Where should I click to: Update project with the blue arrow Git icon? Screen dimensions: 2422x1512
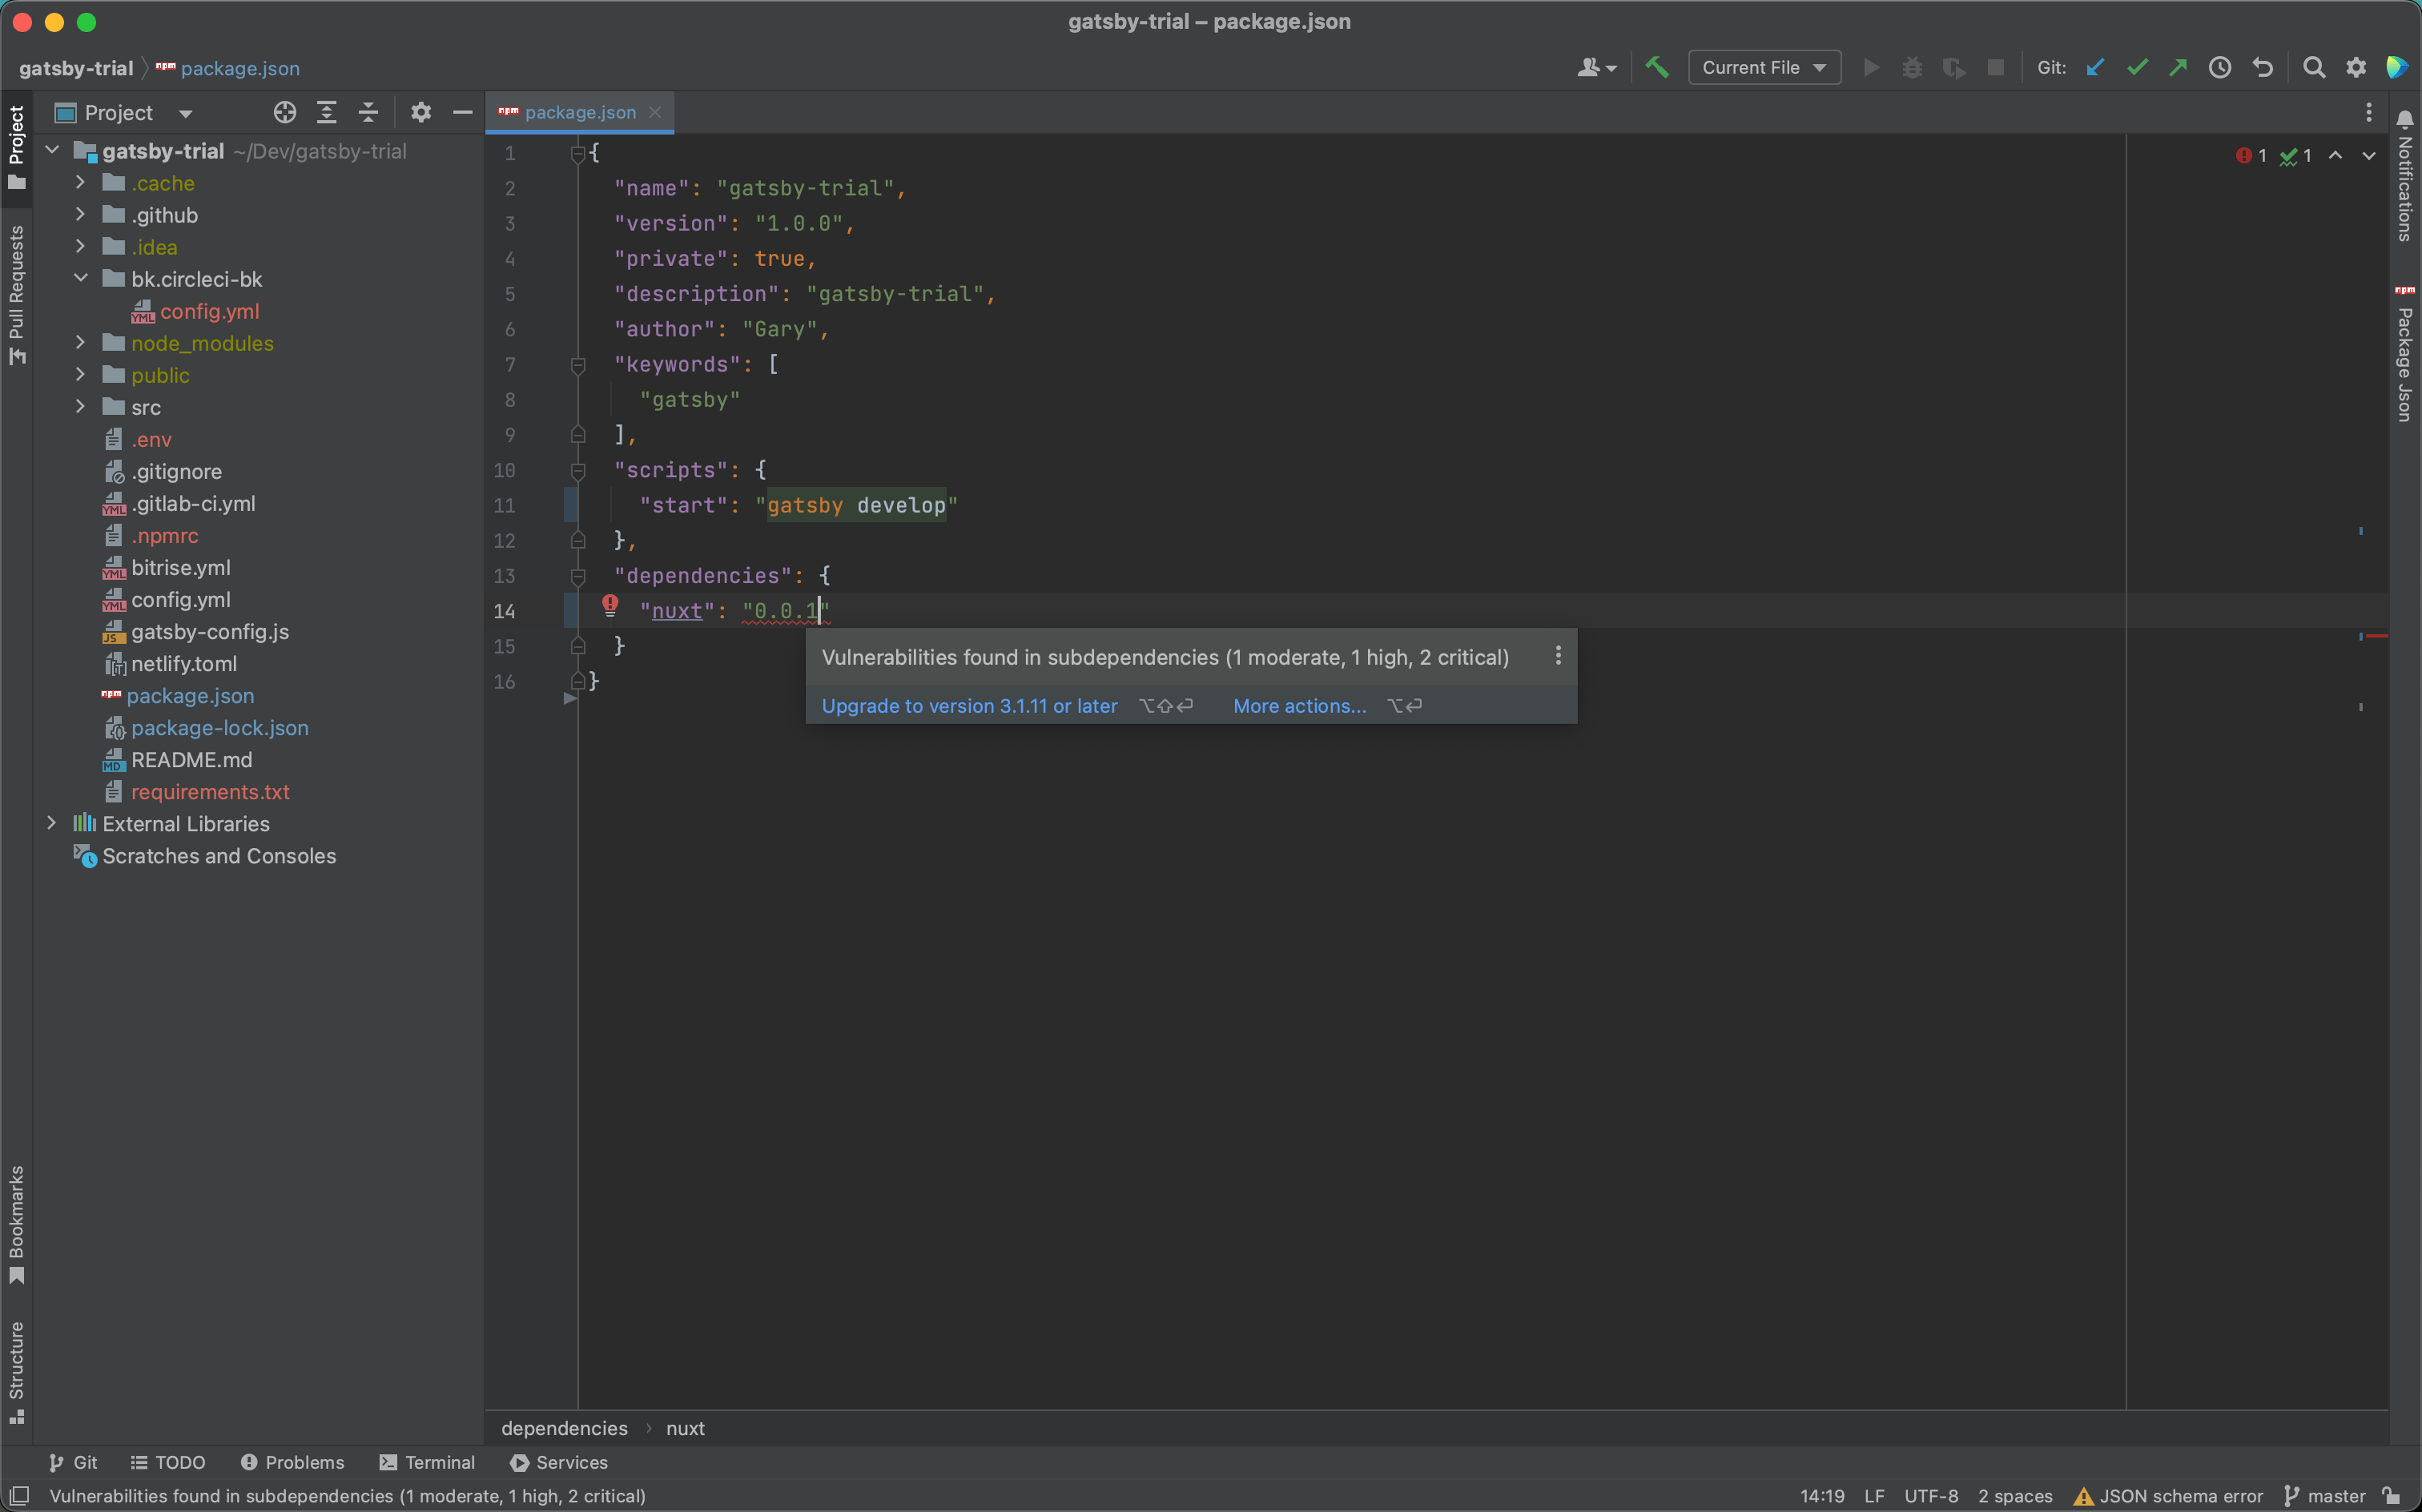point(2094,67)
